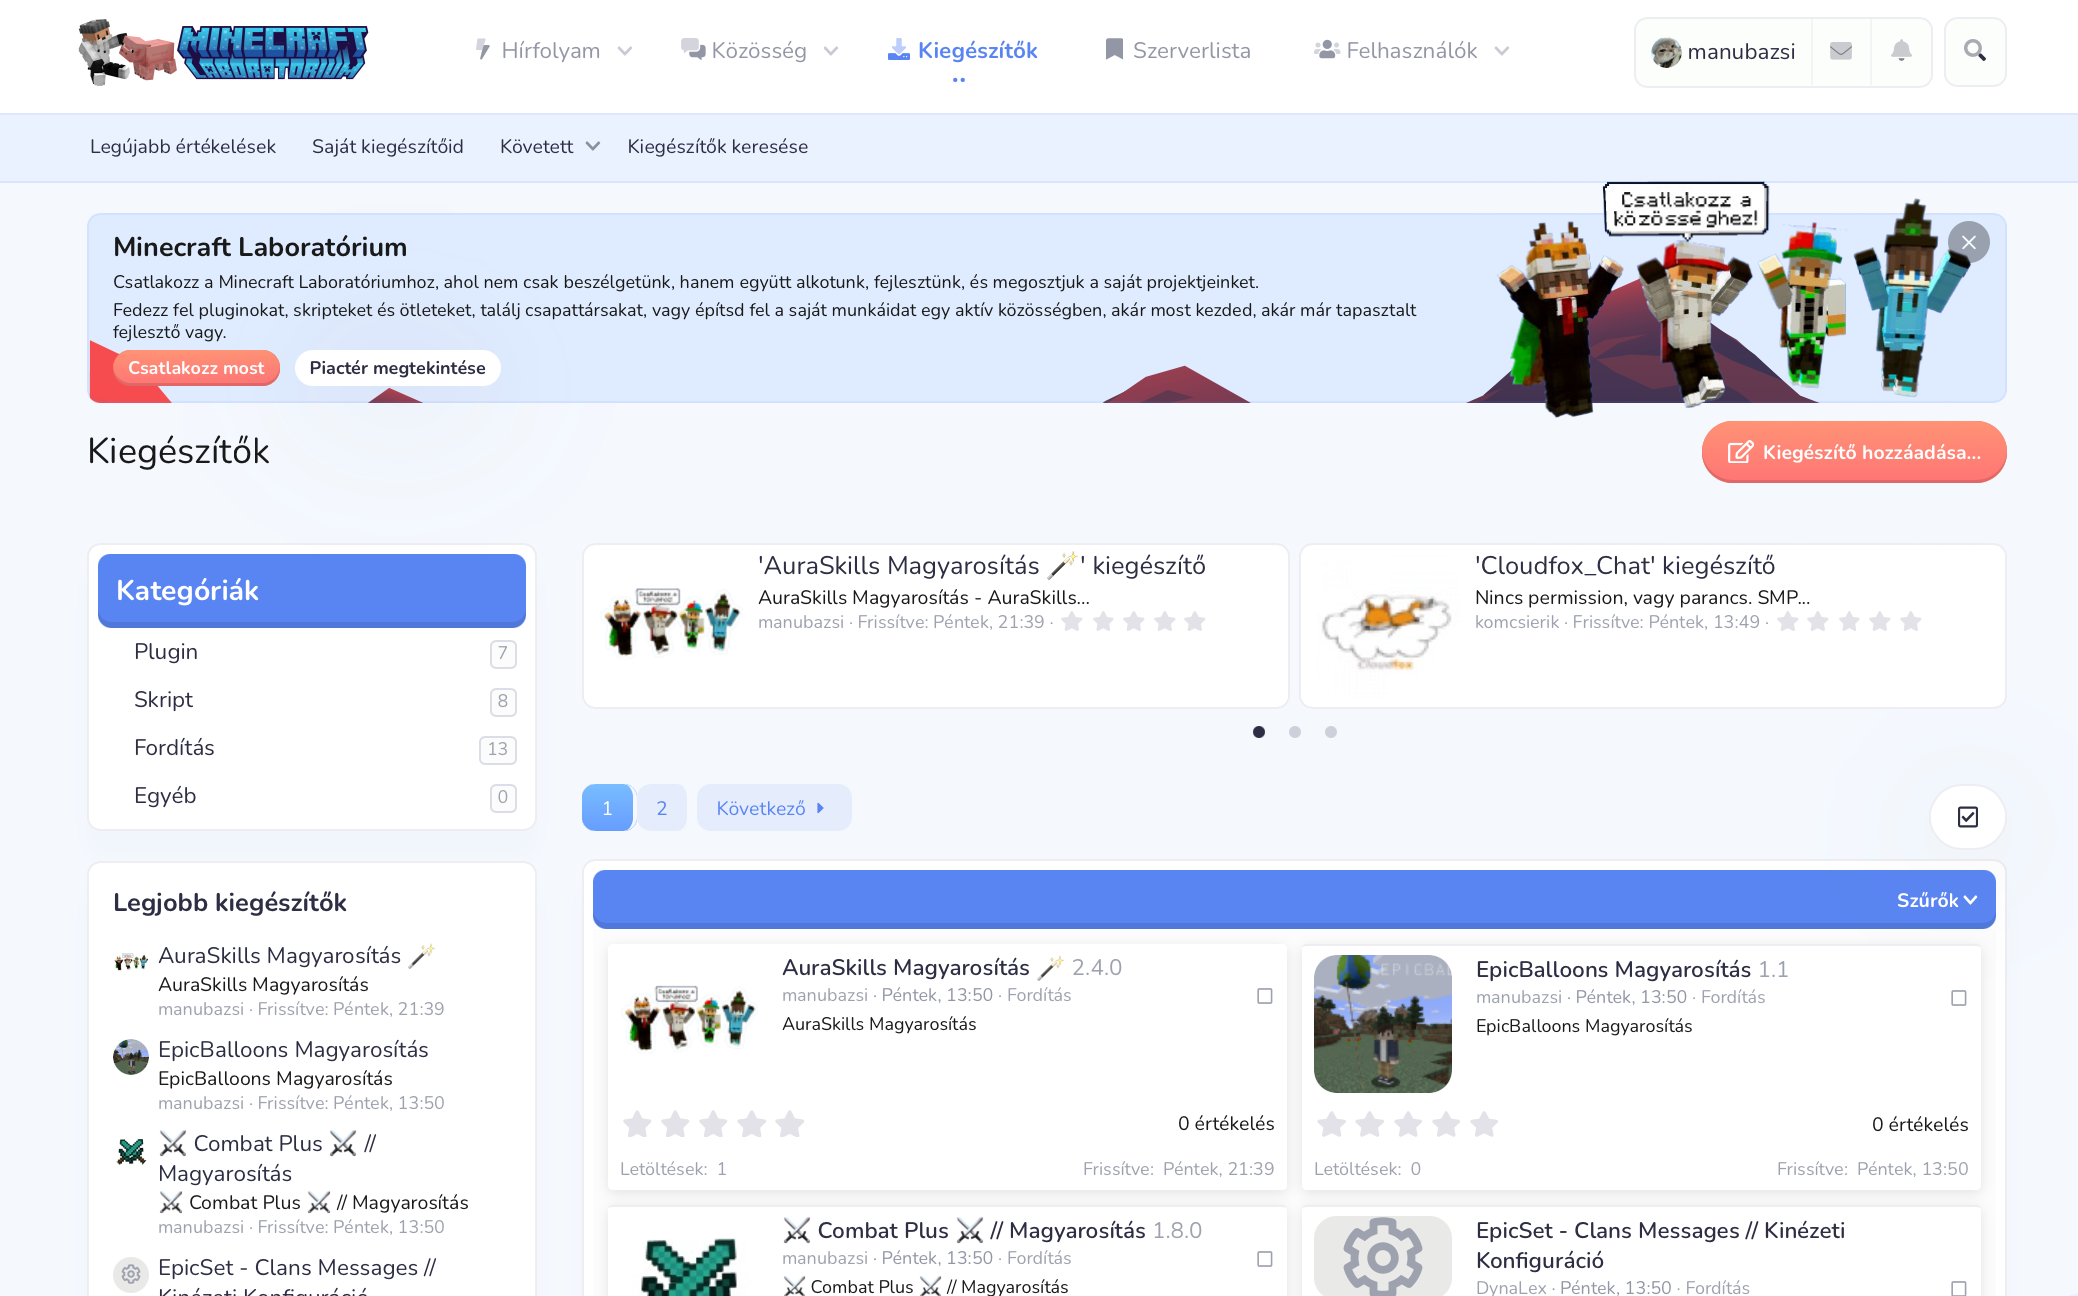Go to page 2 of results

click(662, 808)
